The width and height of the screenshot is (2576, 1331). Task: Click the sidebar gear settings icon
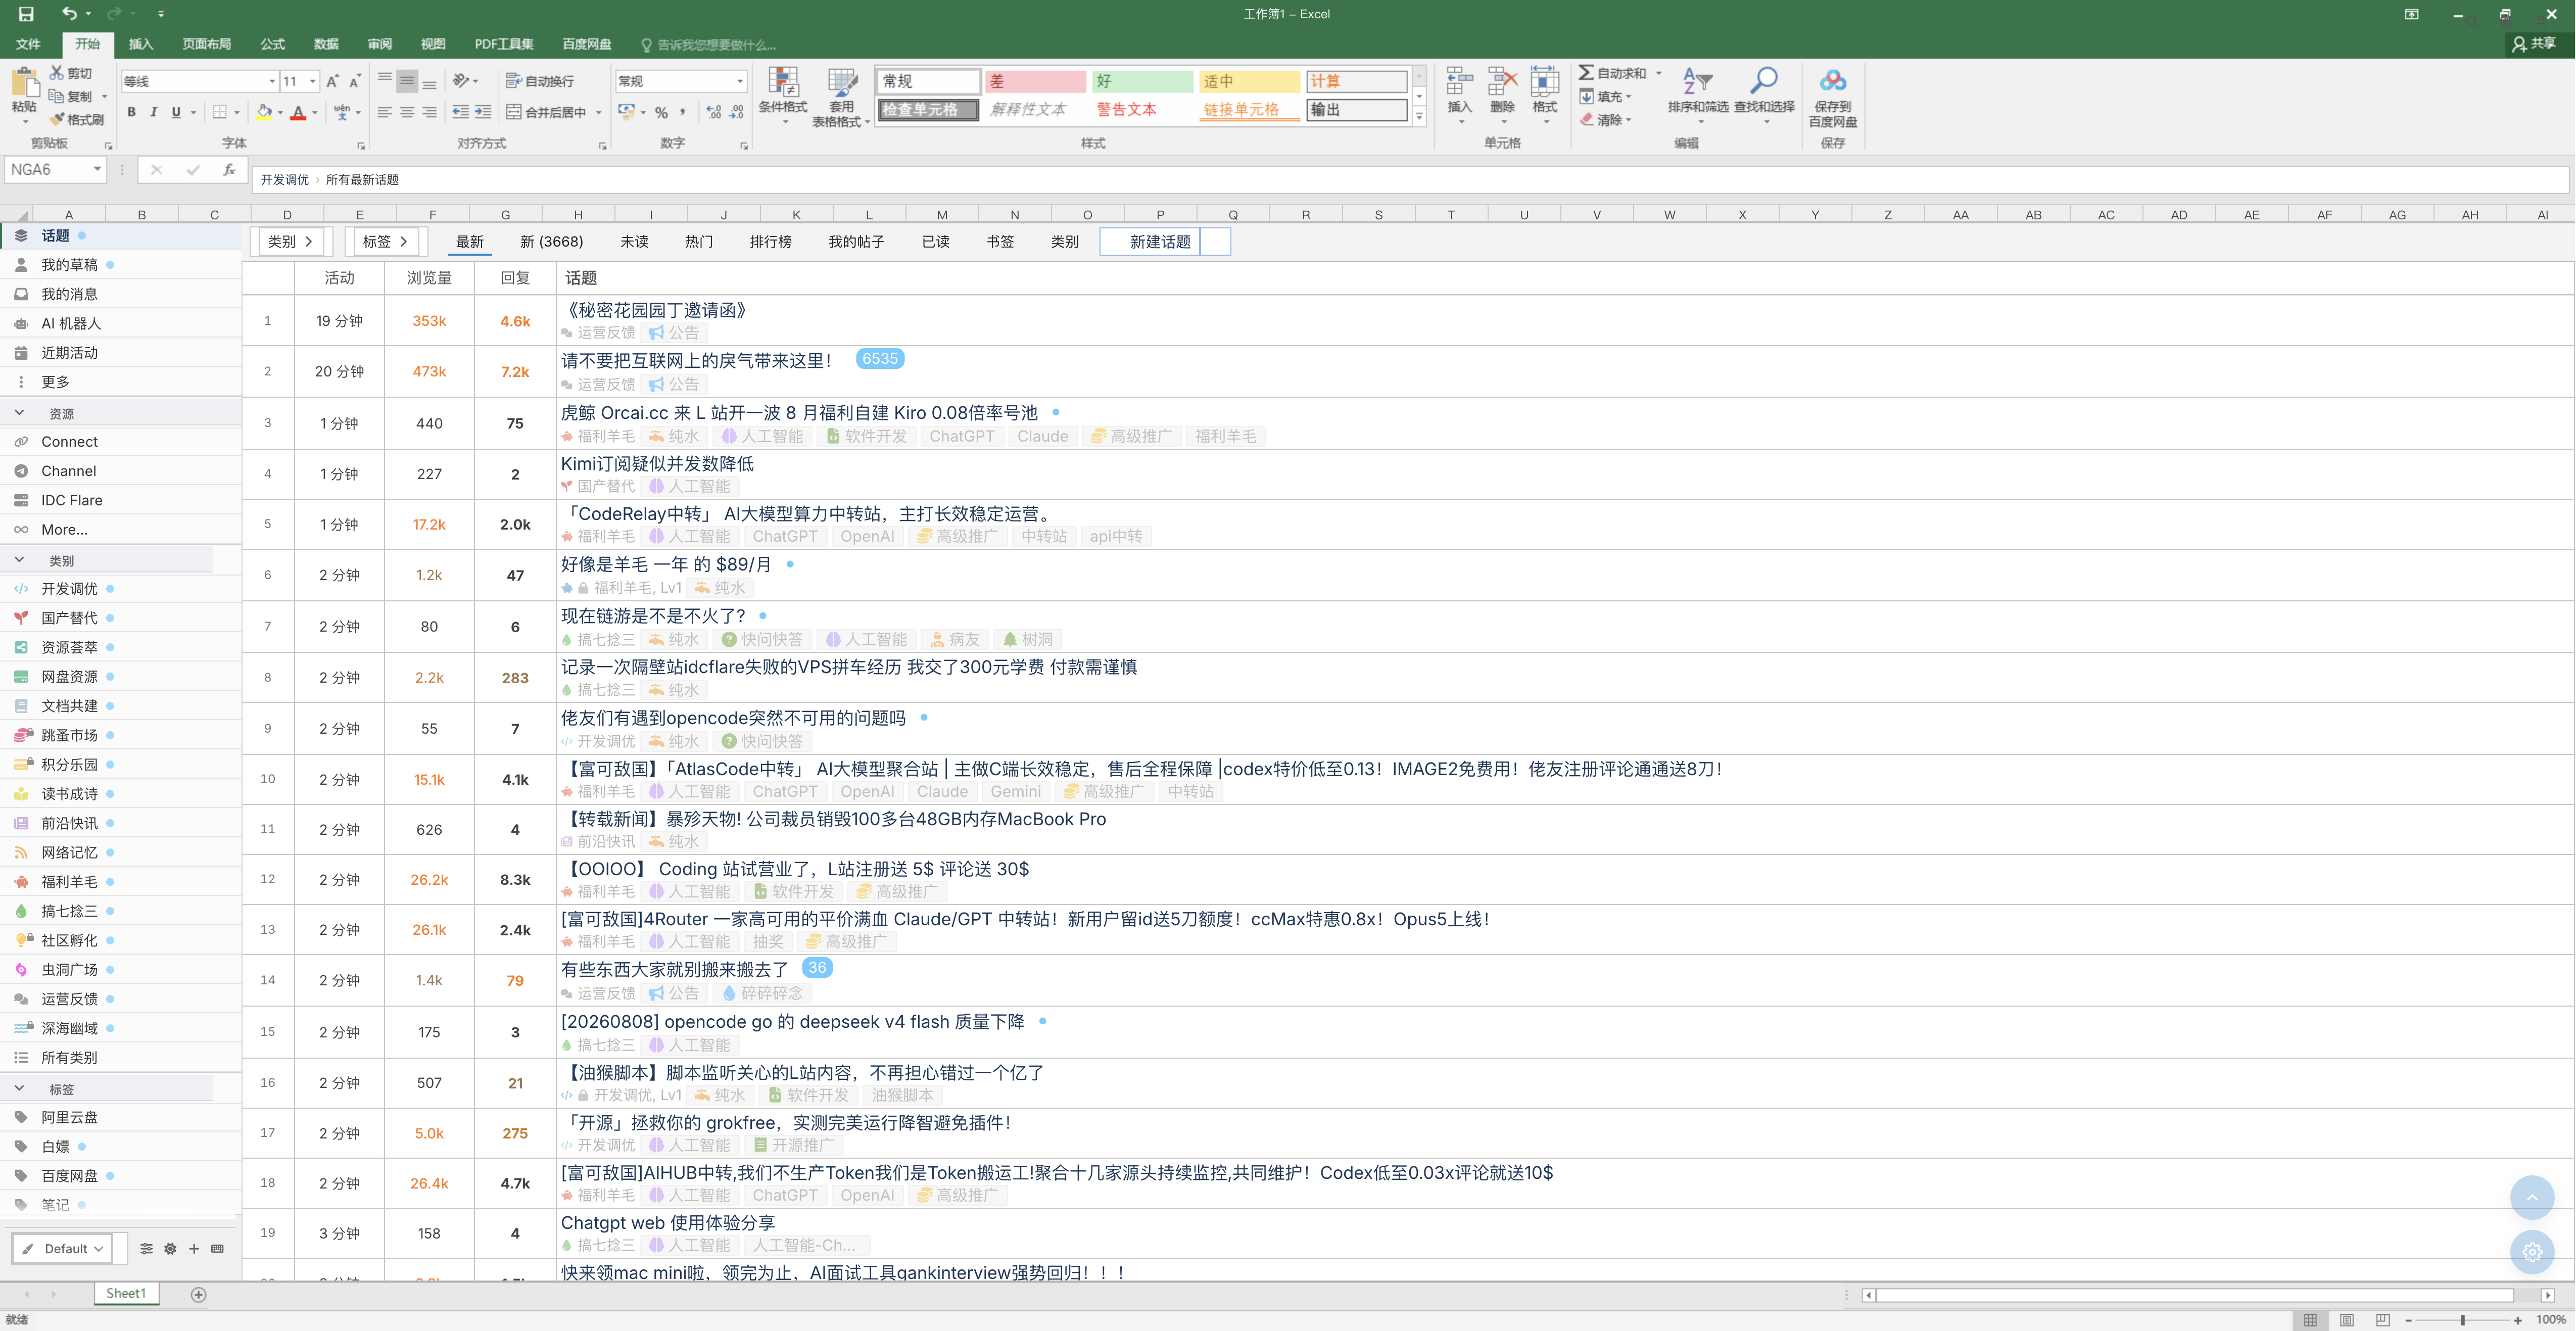click(170, 1248)
